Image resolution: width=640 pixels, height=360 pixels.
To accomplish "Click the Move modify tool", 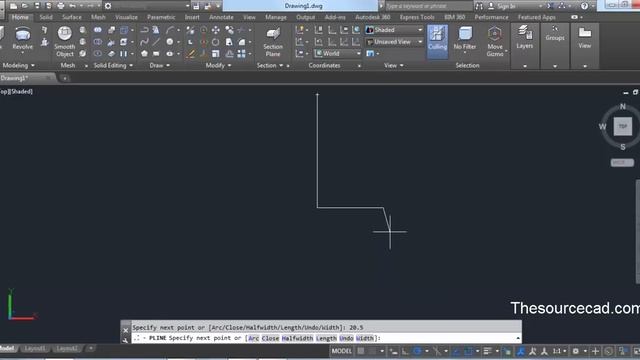I will 216,30.
